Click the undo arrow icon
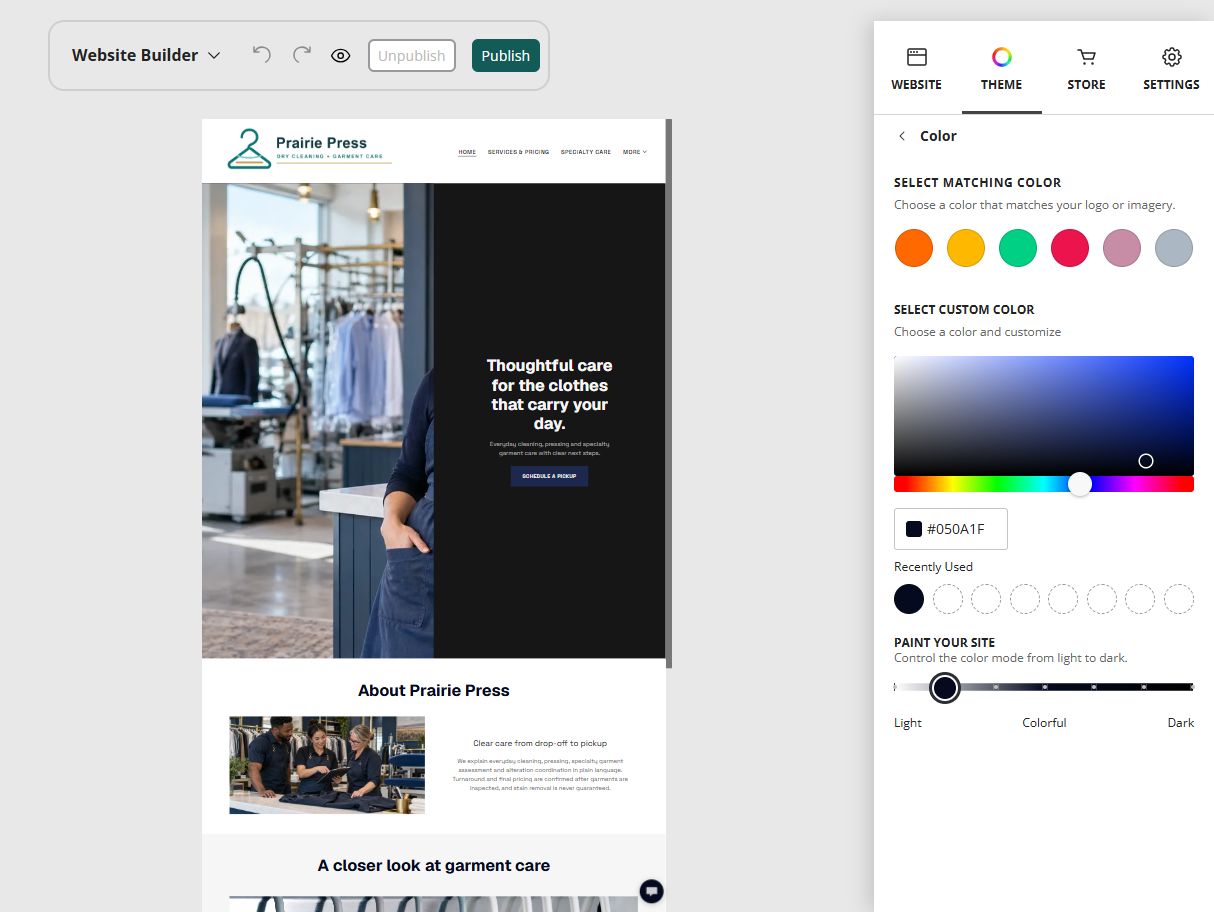 coord(262,55)
